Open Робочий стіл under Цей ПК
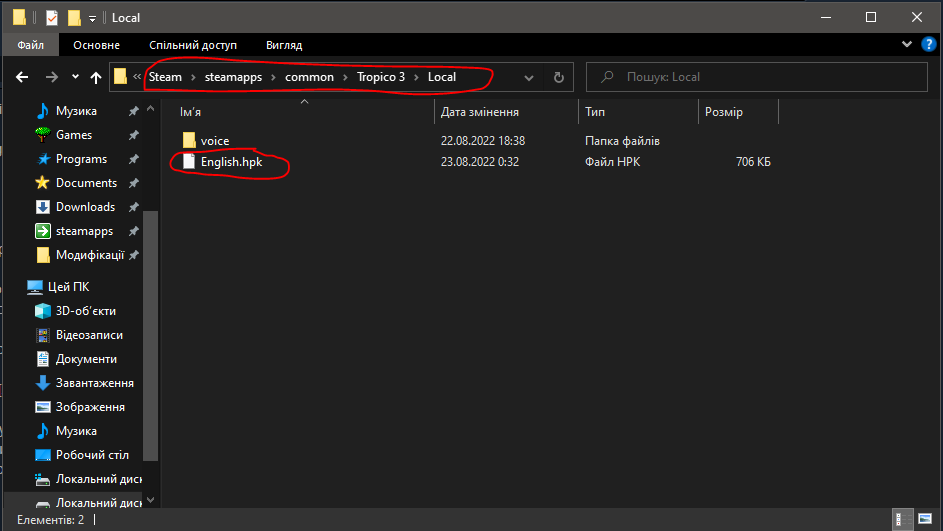 [x=92, y=455]
